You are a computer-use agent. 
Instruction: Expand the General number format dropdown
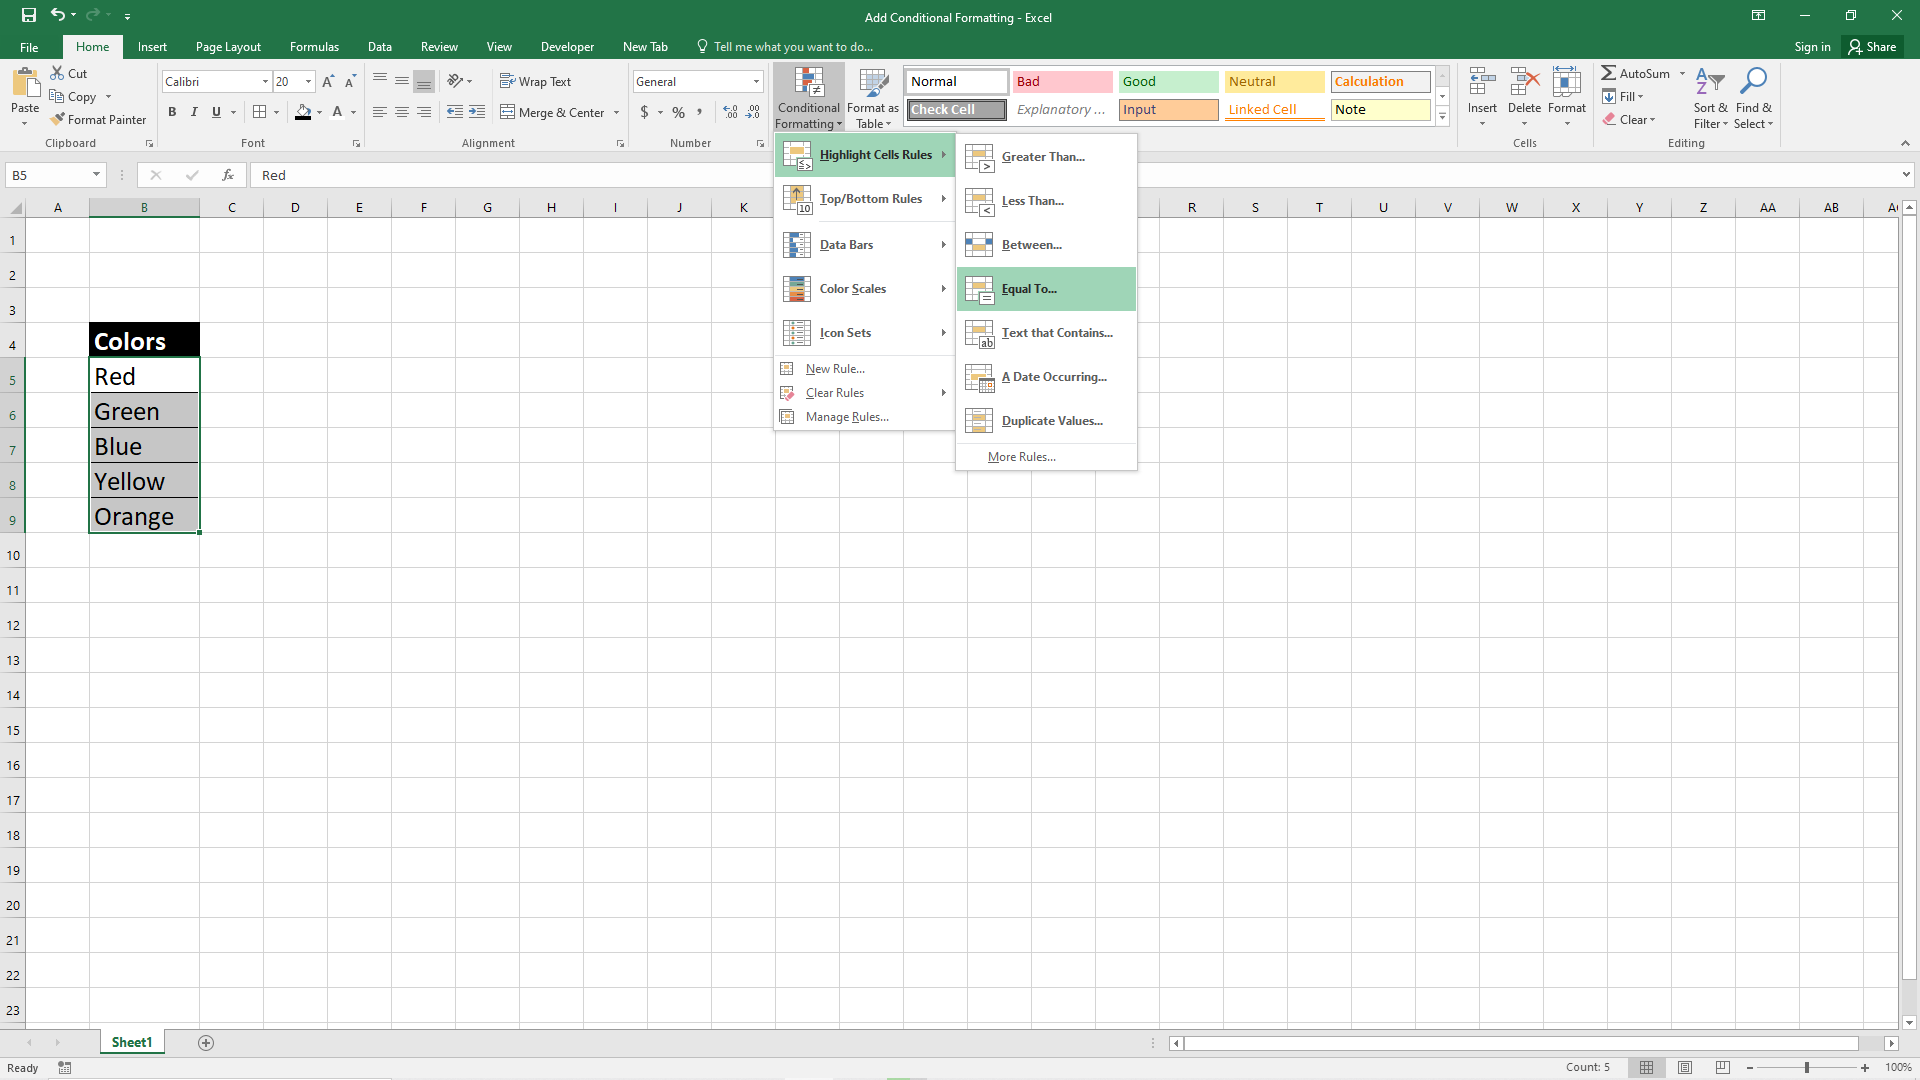pyautogui.click(x=755, y=81)
